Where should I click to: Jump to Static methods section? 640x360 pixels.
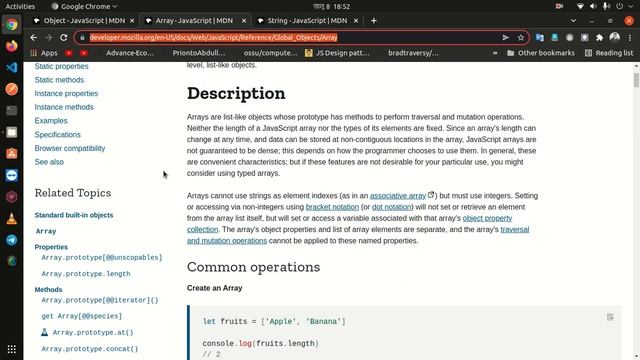click(x=59, y=80)
